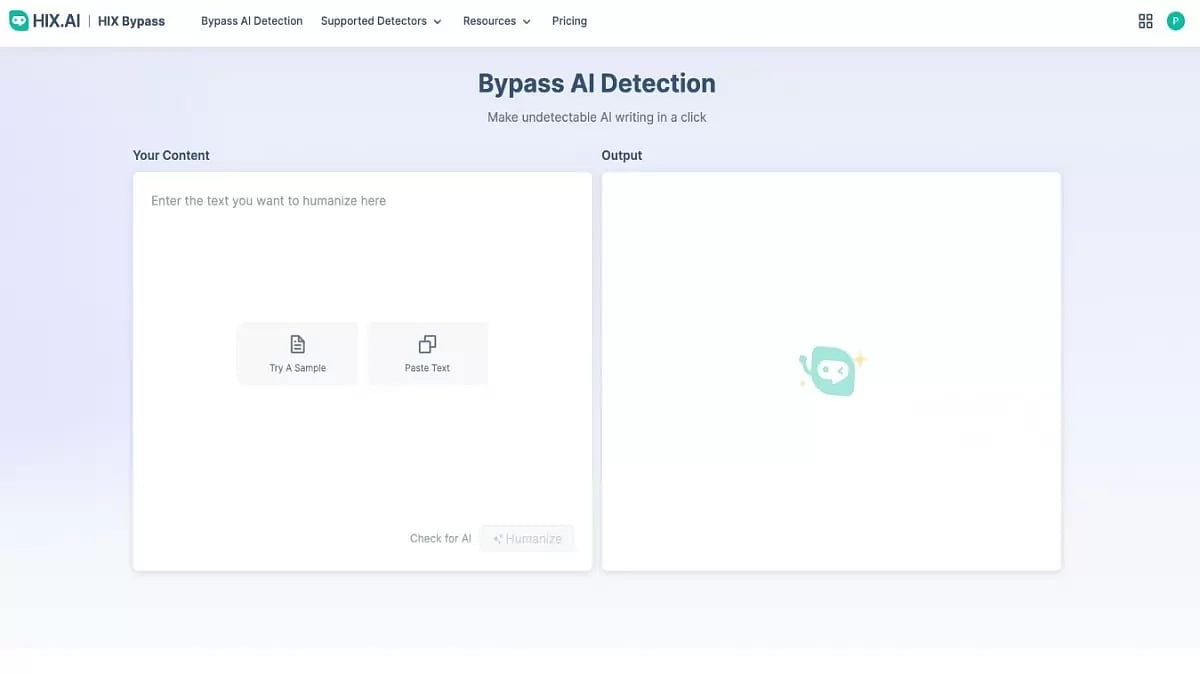
Task: Click the Check for AI link
Action: (x=440, y=538)
